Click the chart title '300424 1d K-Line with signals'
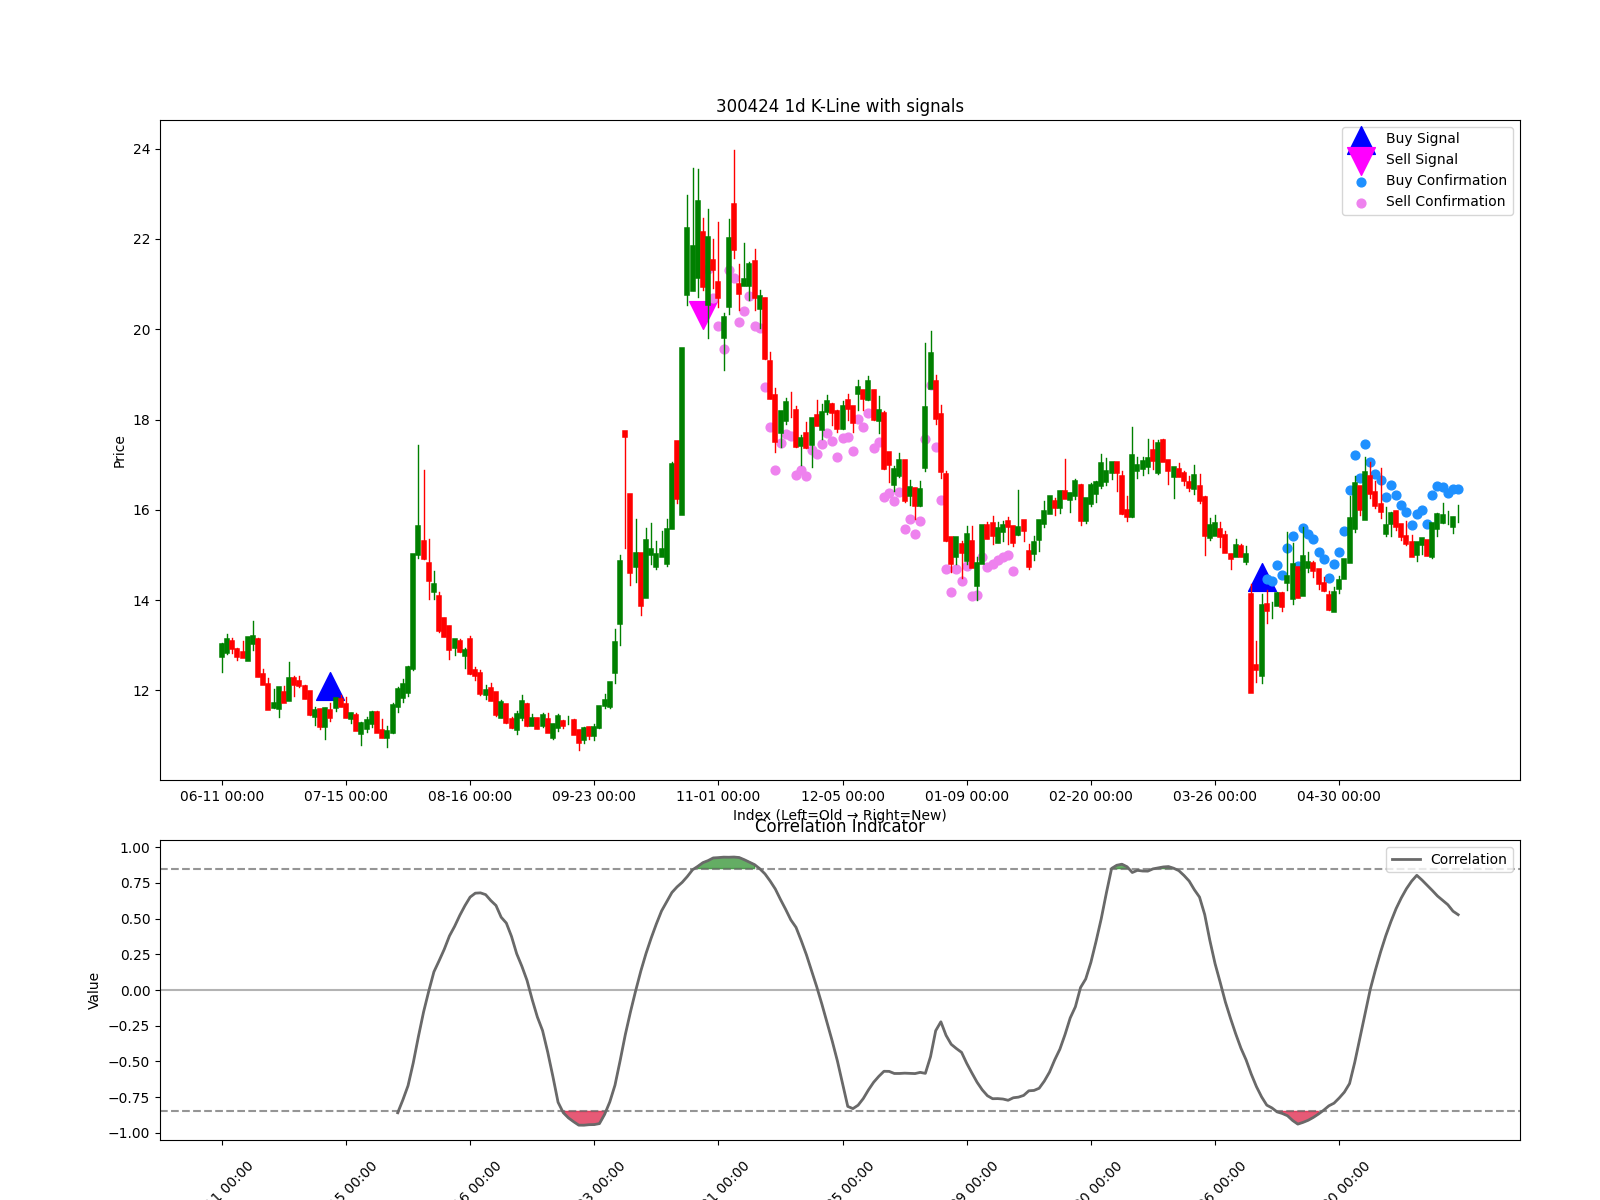1600x1200 pixels. (x=840, y=106)
